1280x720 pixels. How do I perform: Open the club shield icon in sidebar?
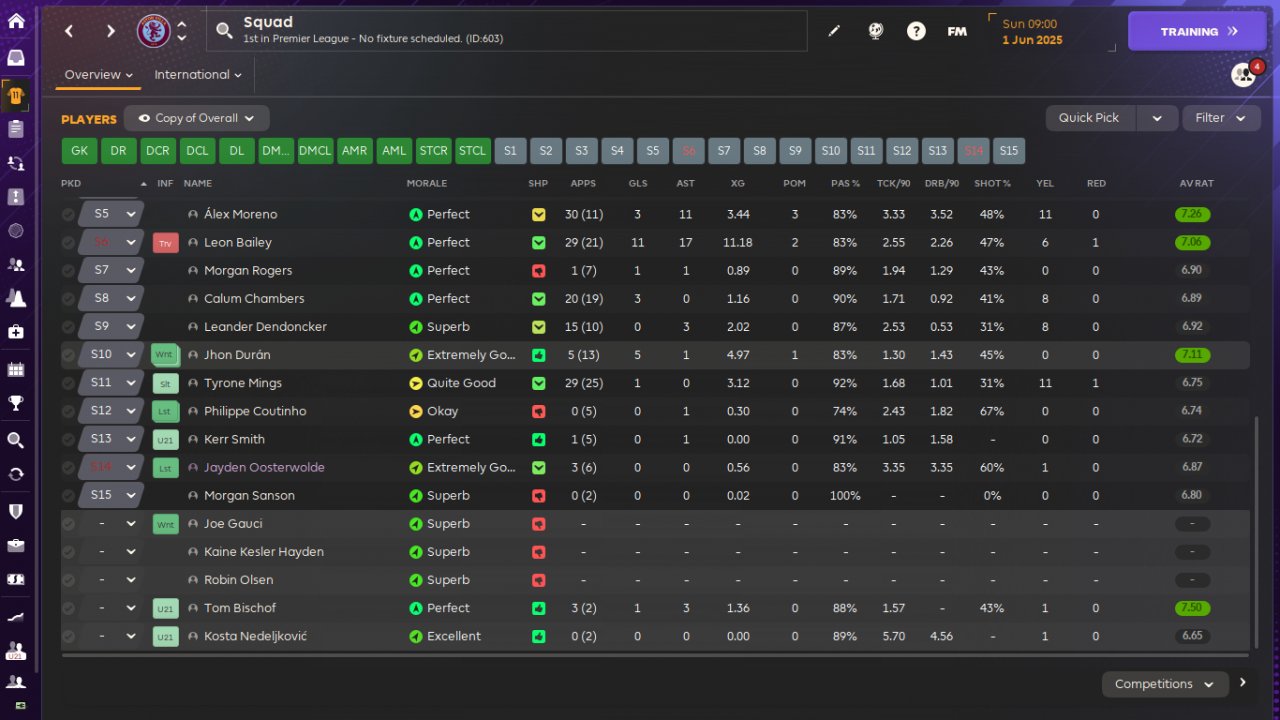(16, 511)
